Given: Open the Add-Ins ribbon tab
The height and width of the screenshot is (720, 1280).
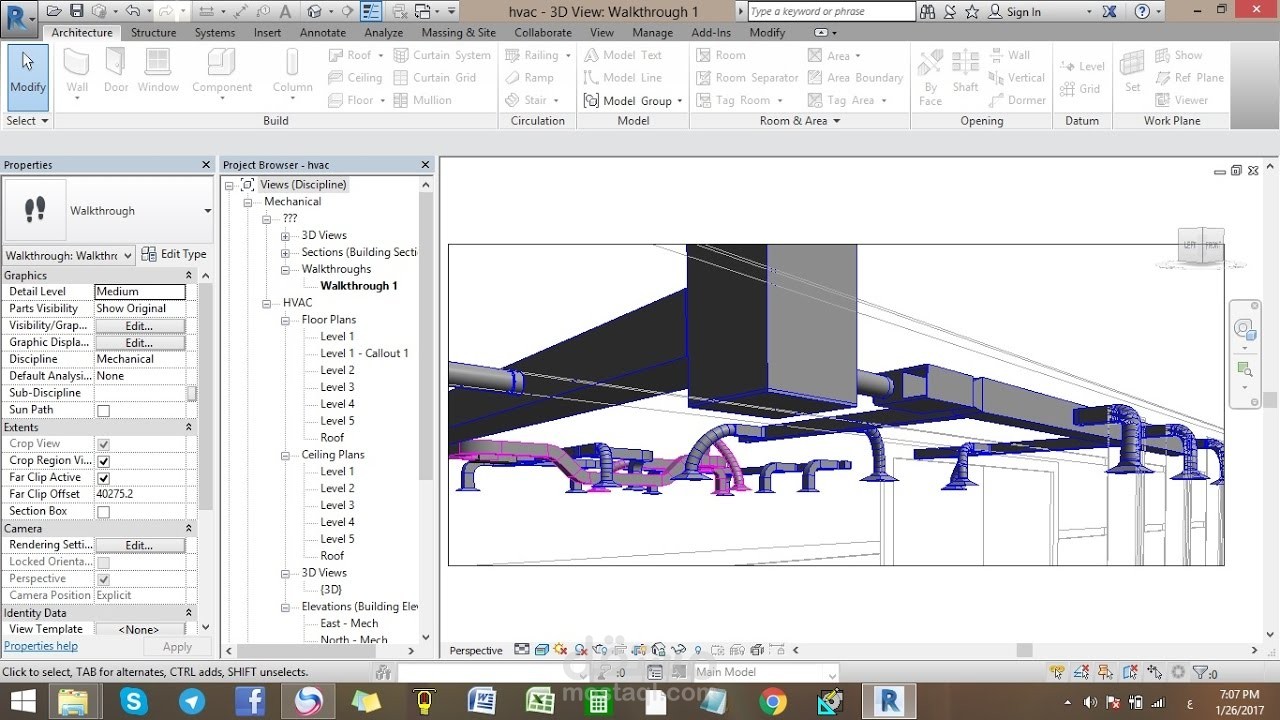Looking at the screenshot, I should (x=711, y=32).
